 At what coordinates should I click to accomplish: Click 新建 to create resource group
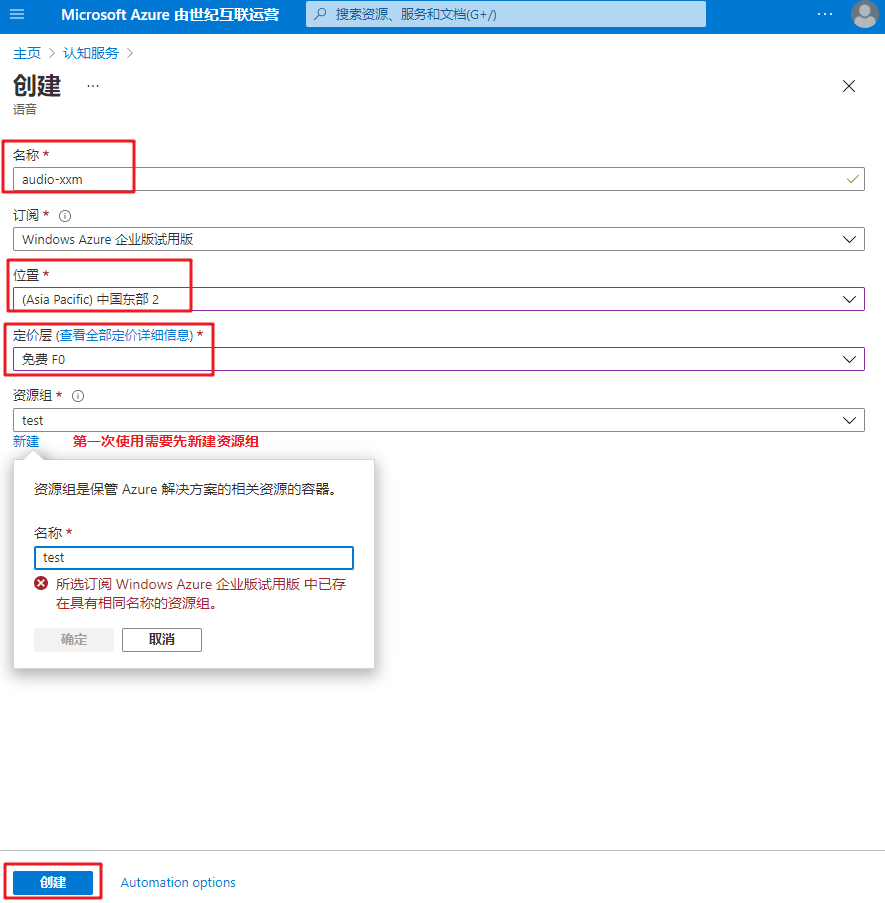coord(26,441)
